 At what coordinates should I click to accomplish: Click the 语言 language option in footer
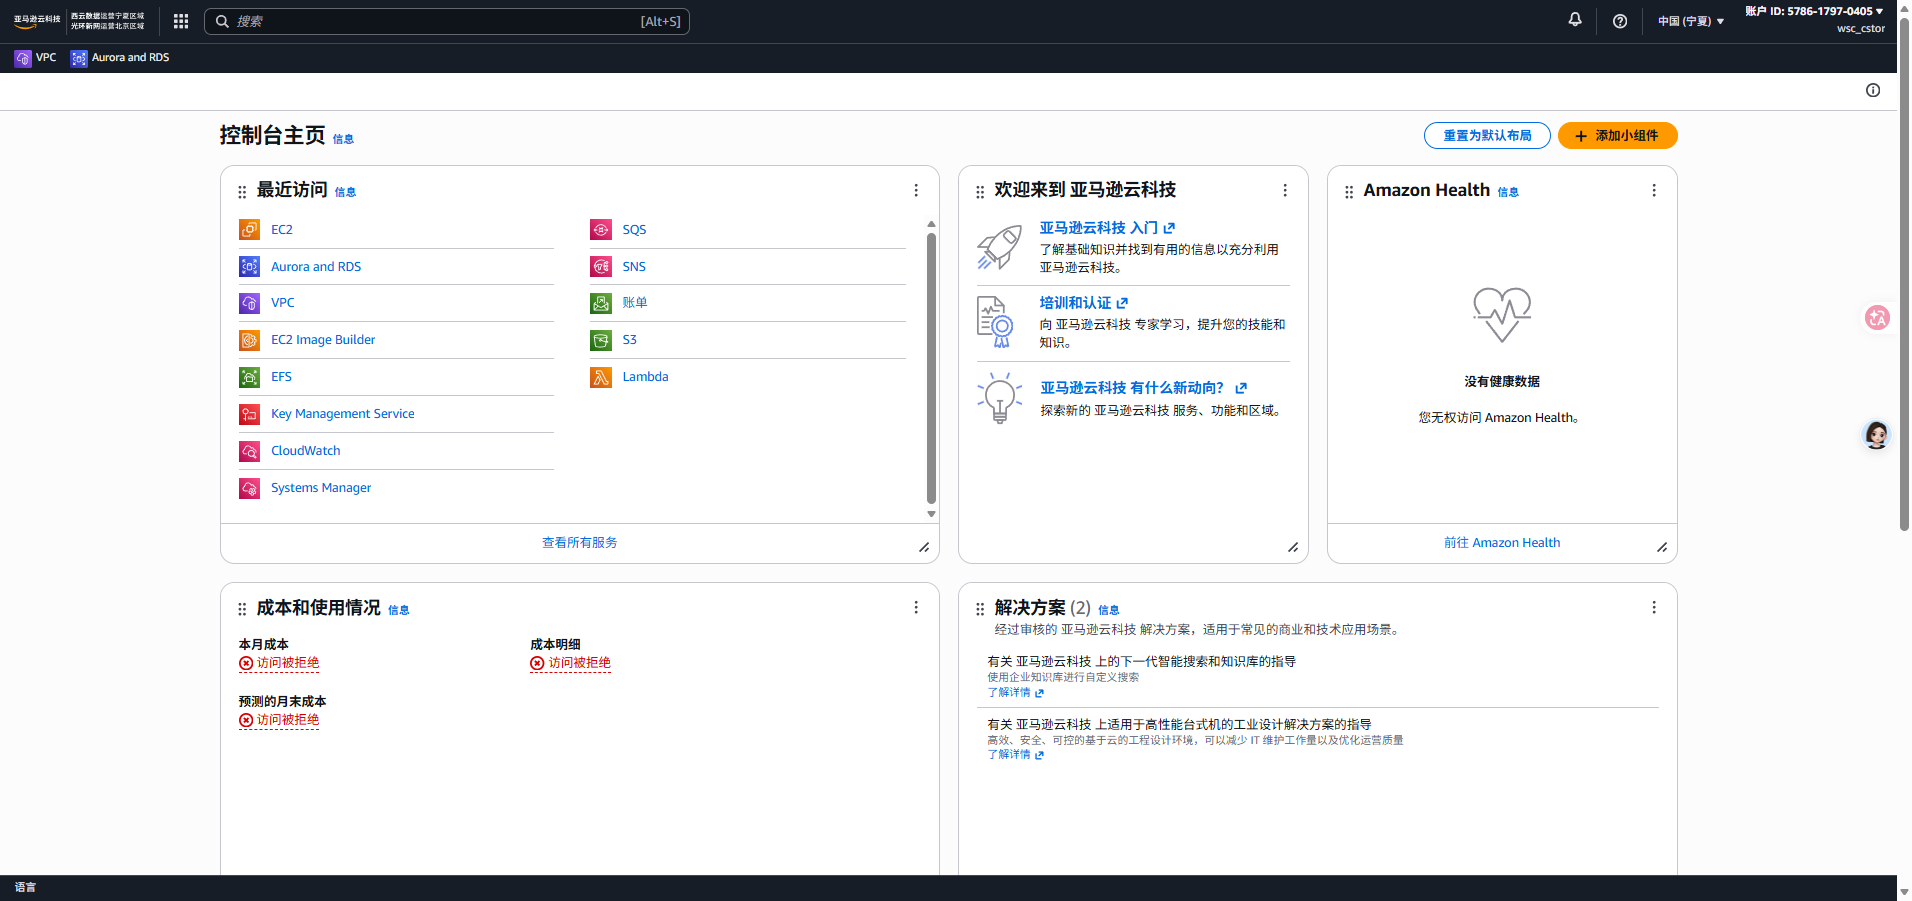coord(25,888)
